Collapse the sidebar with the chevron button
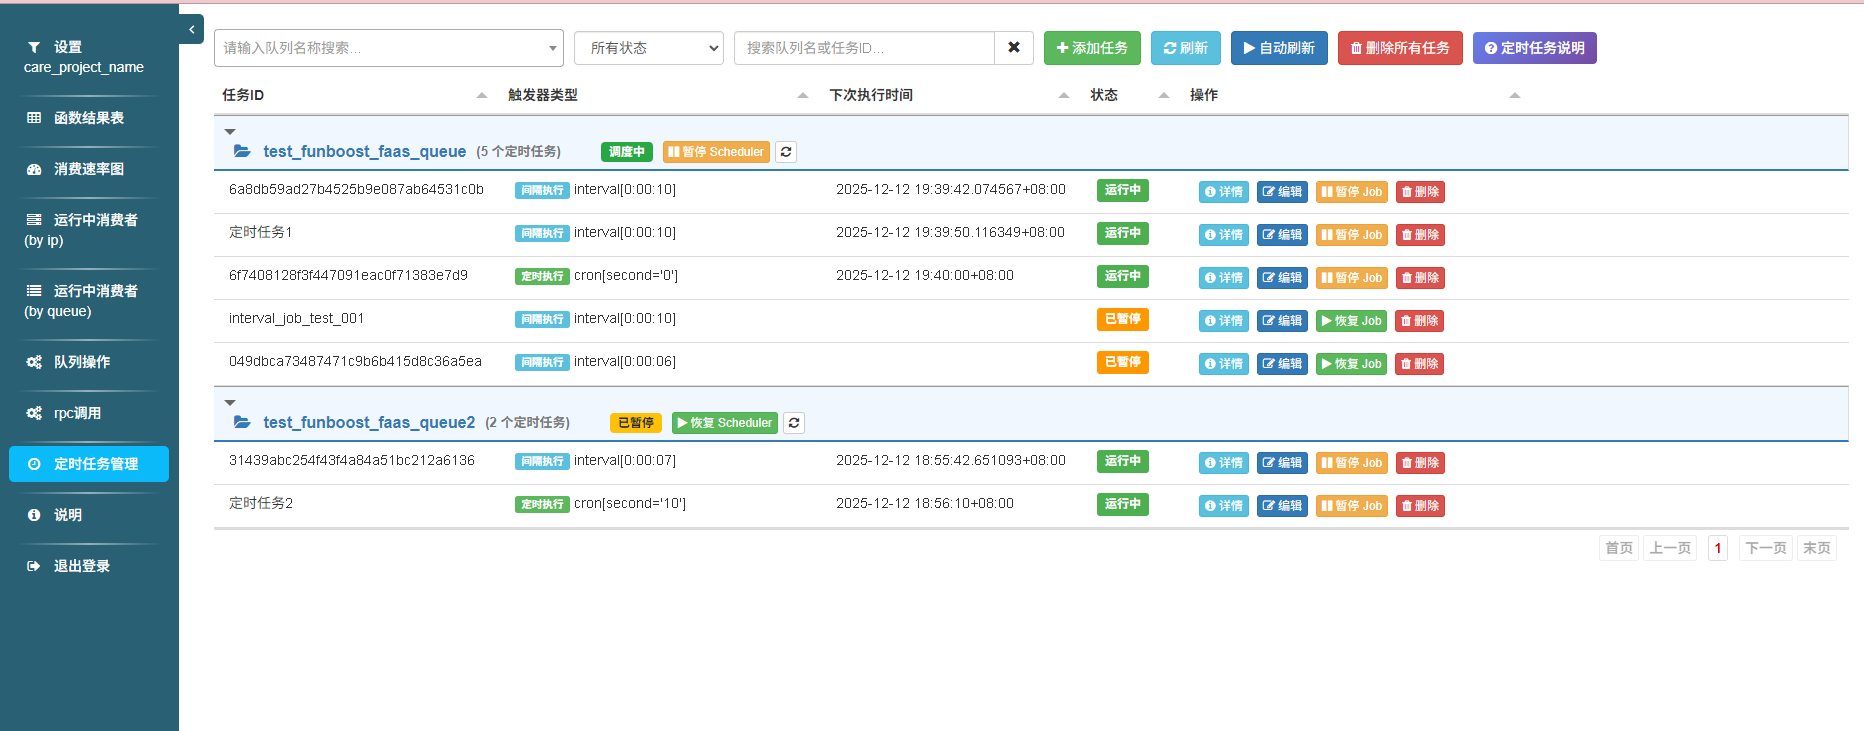Viewport: 1864px width, 731px height. 192,29
